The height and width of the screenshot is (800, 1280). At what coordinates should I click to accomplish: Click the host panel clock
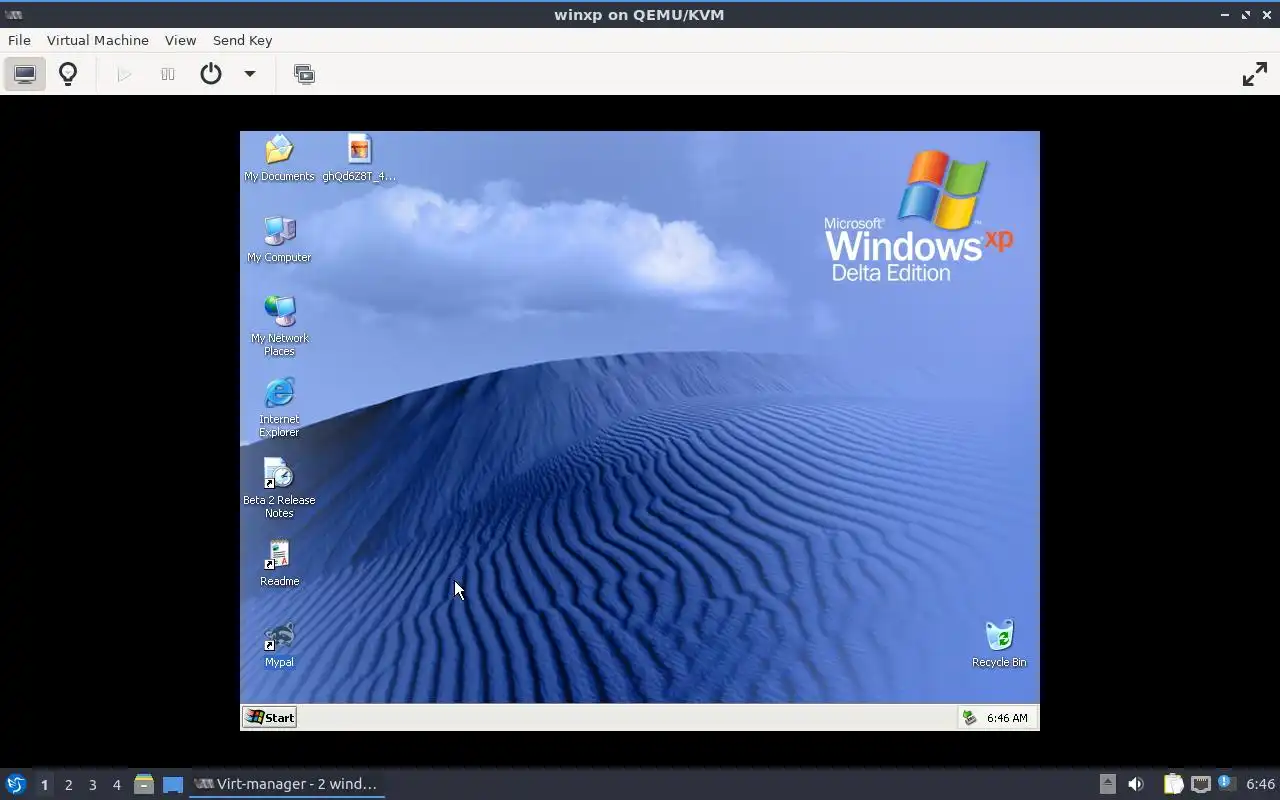[x=1260, y=784]
